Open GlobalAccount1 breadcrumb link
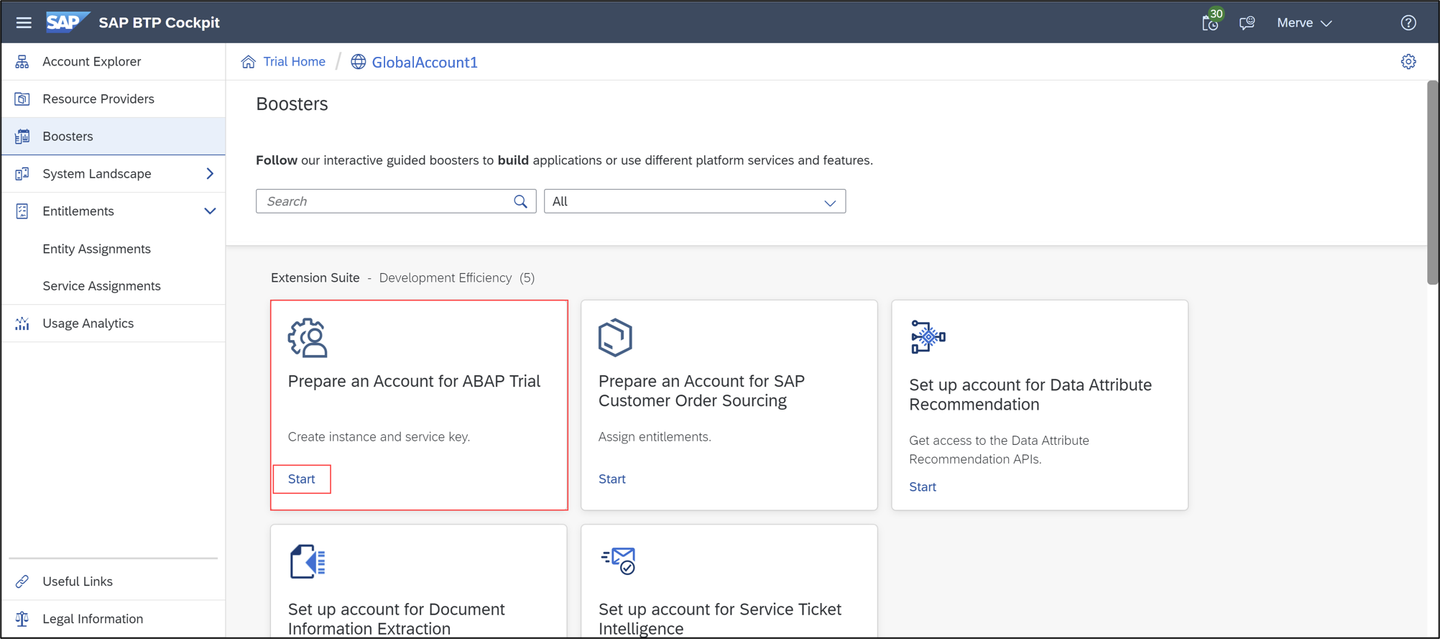 point(425,62)
